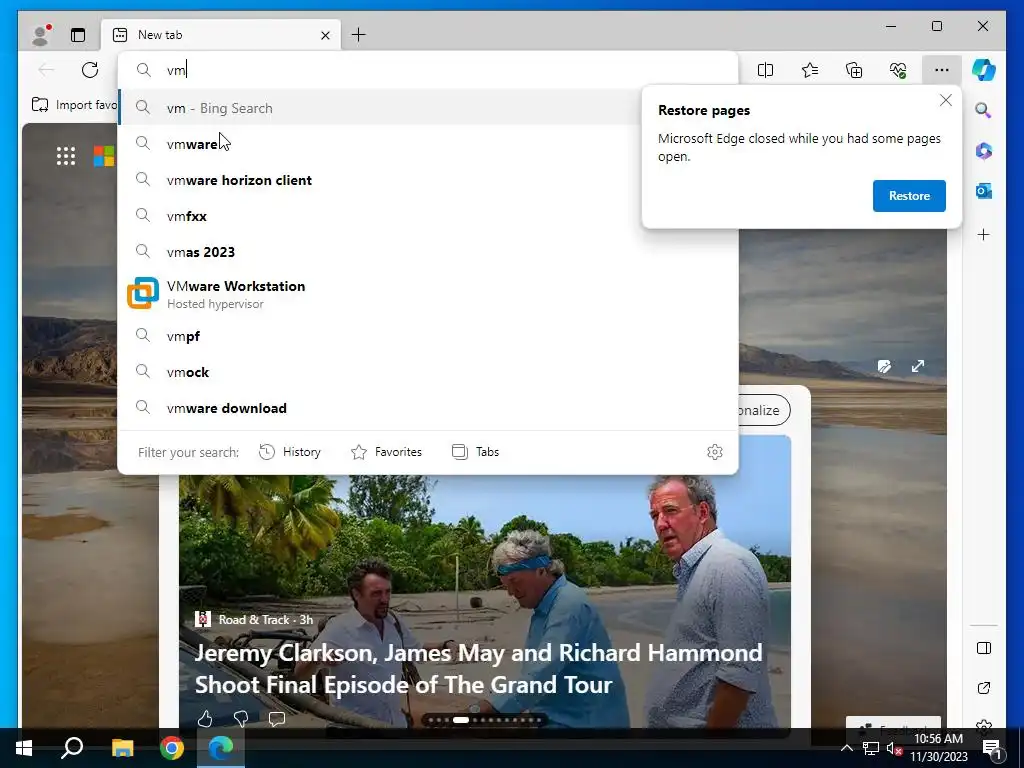This screenshot has height=768, width=1024.
Task: Click the Restore button
Action: [x=909, y=196]
